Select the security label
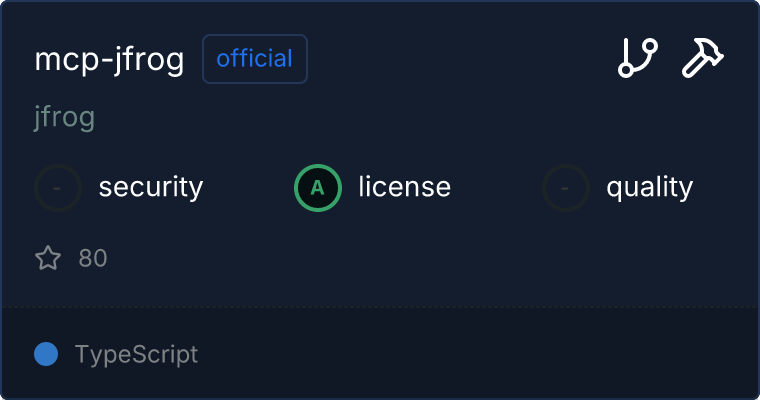This screenshot has width=760, height=400. pos(151,187)
